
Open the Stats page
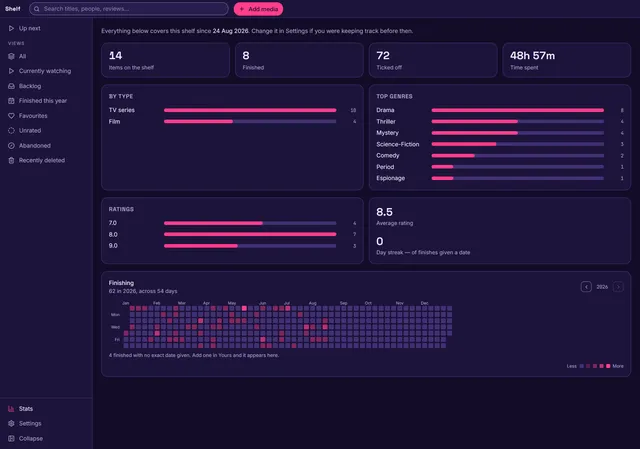coord(46,409)
